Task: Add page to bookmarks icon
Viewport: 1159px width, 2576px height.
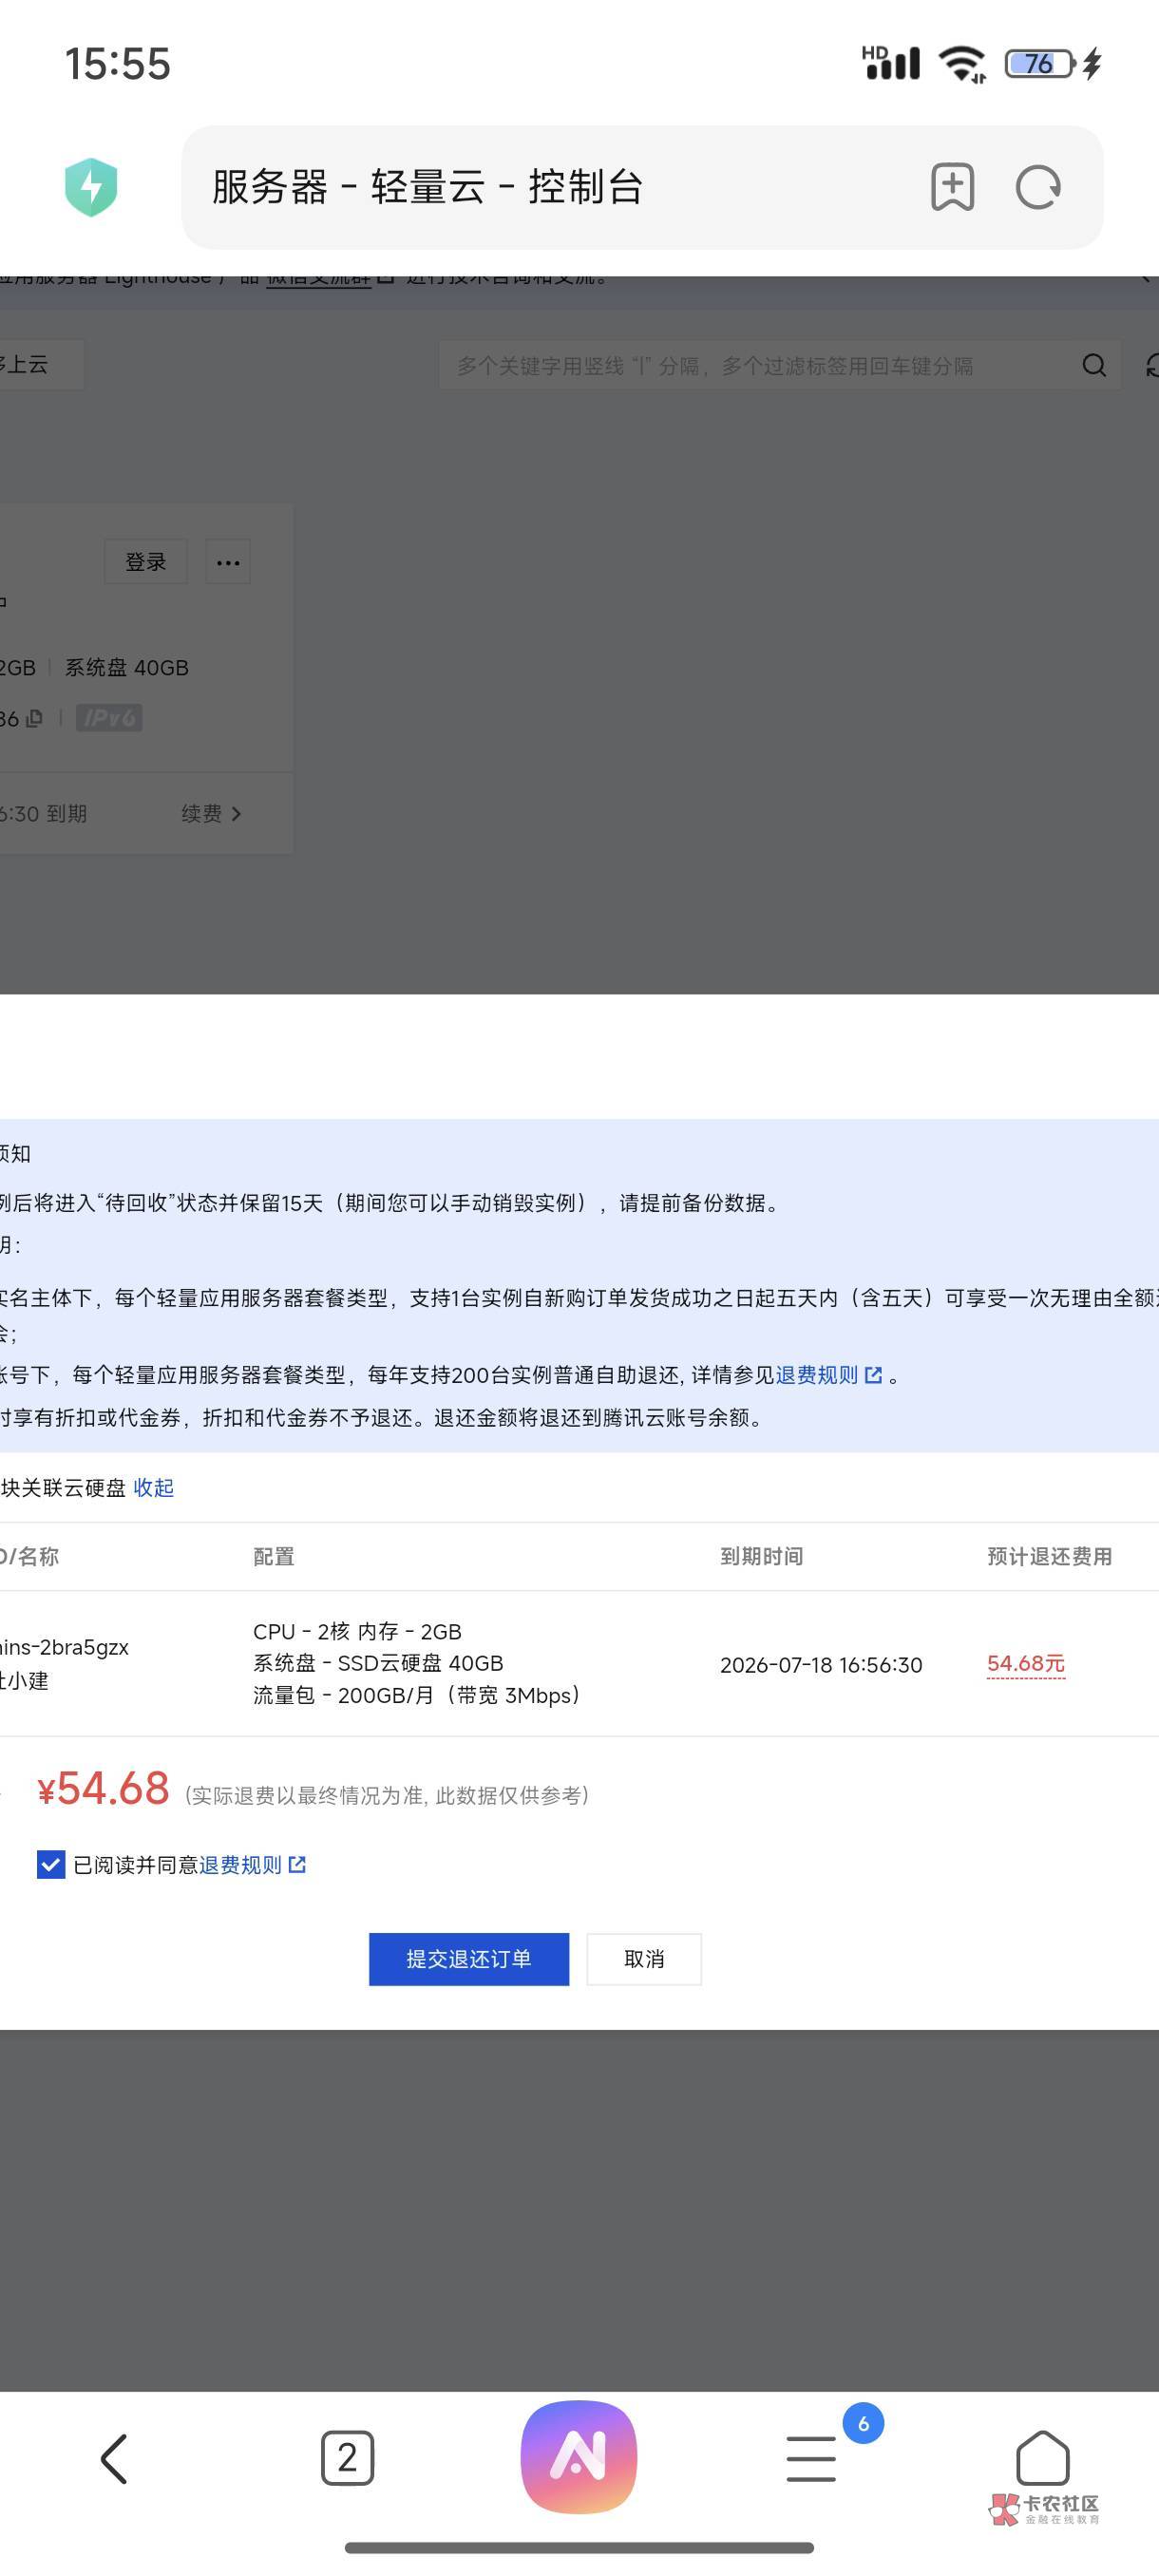Action: 951,187
